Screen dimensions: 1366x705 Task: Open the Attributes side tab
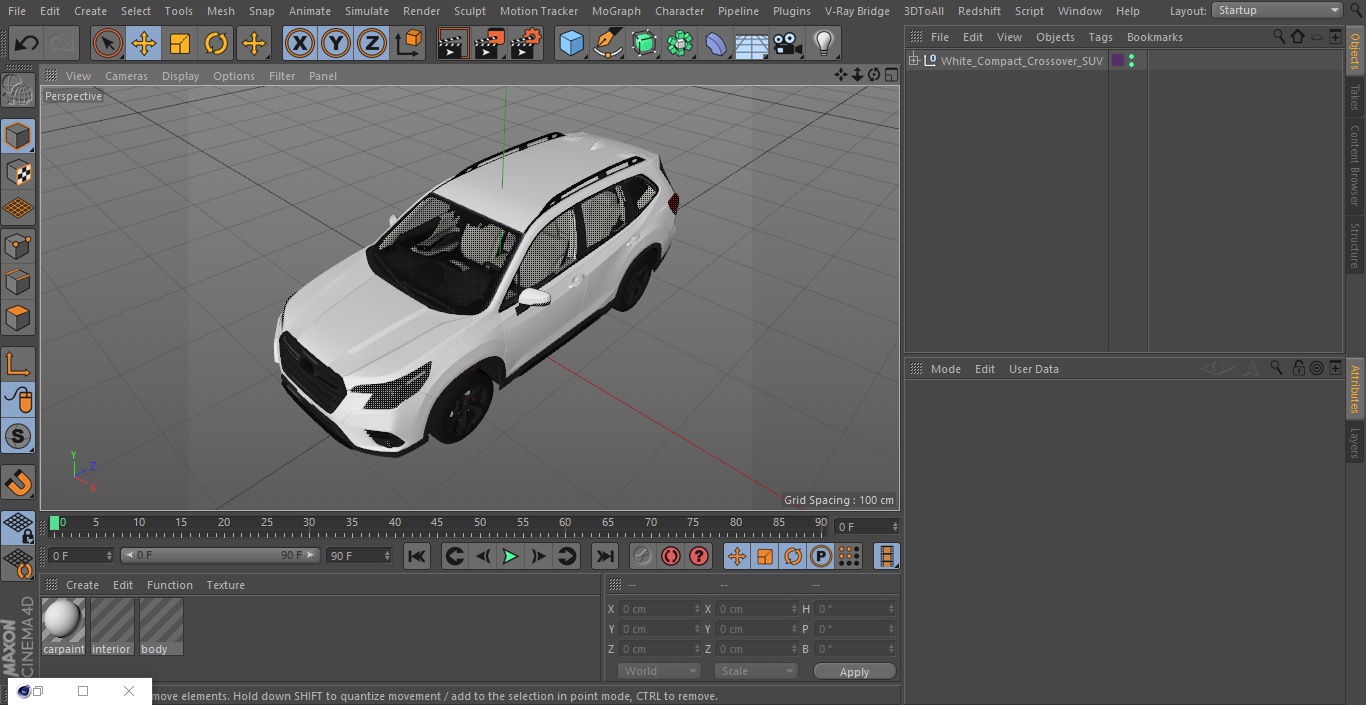pyautogui.click(x=1355, y=389)
